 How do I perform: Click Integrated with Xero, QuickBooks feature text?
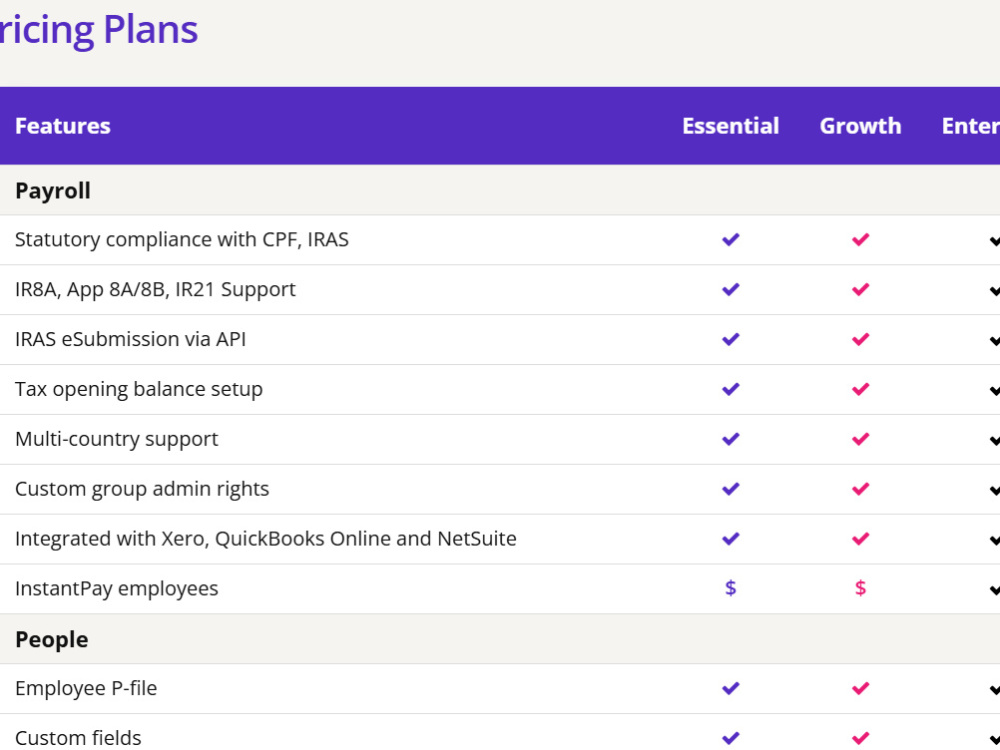265,539
